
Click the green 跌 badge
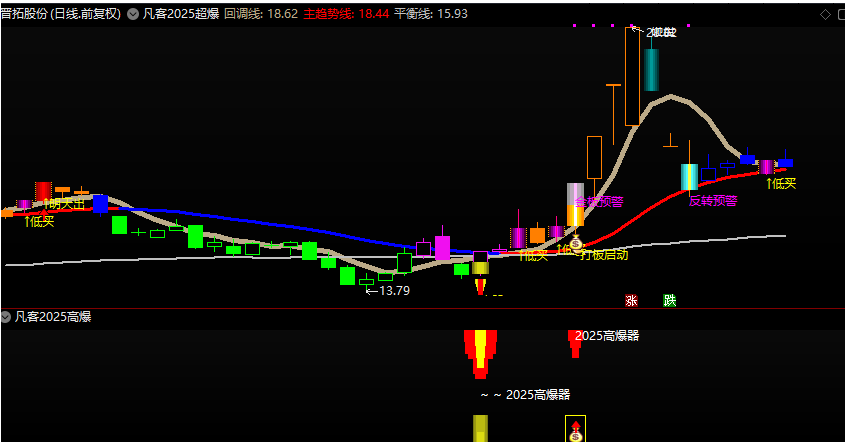tap(669, 301)
